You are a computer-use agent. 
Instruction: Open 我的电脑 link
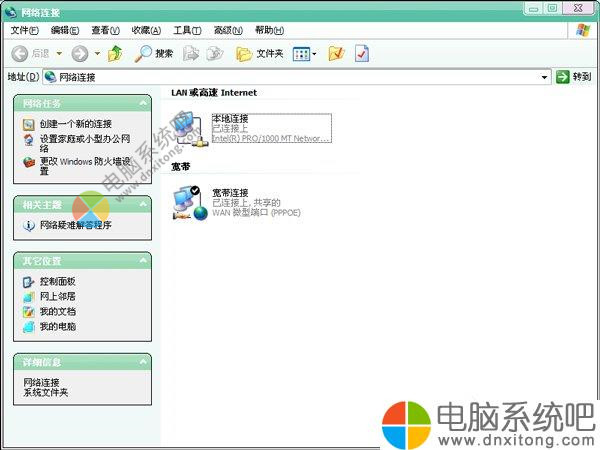(x=58, y=326)
